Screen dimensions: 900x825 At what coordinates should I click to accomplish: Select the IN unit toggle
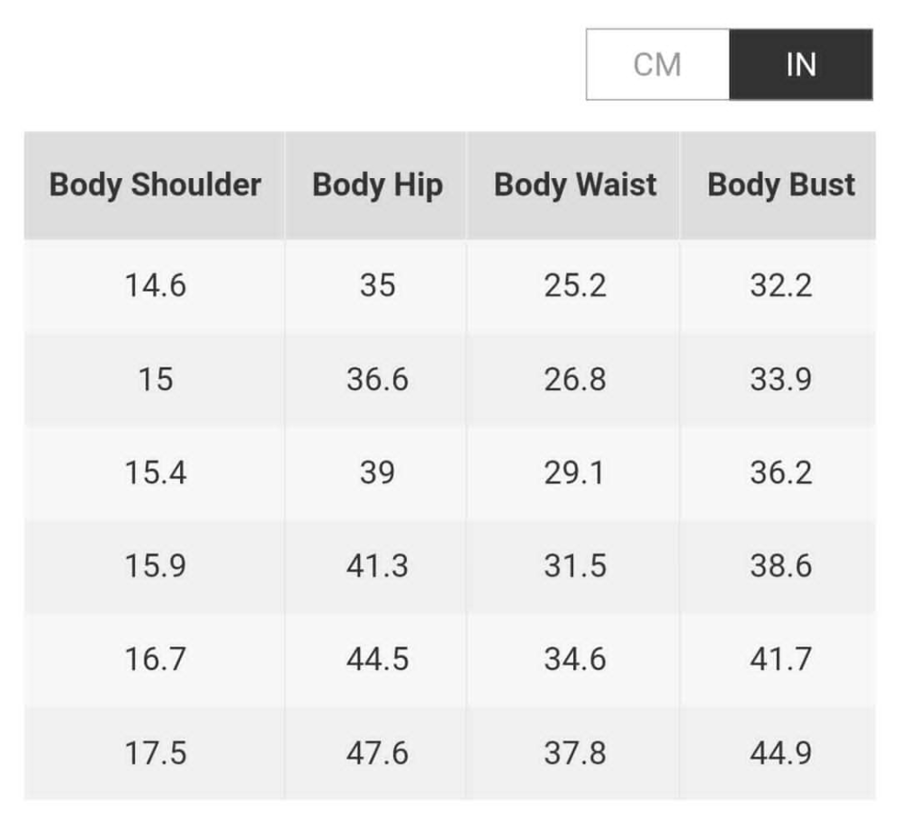point(801,64)
